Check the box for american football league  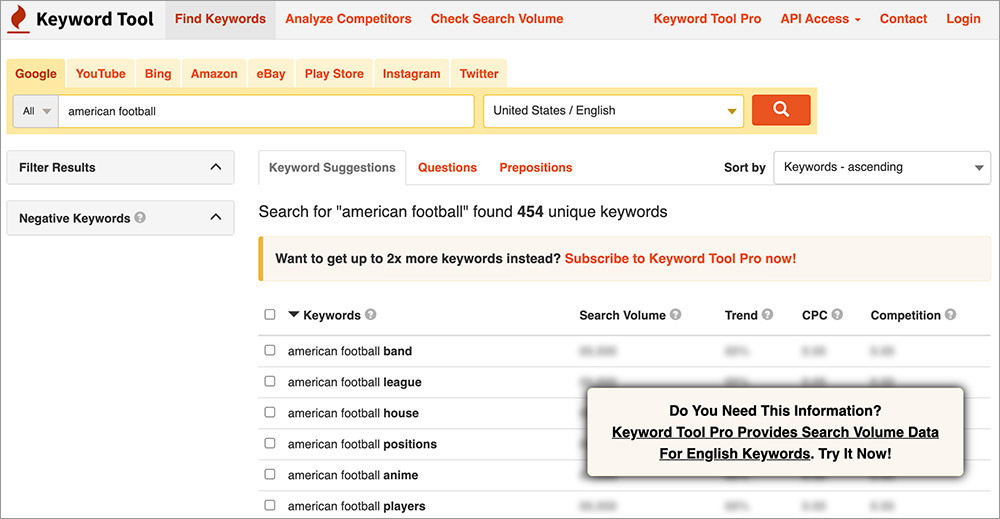click(x=270, y=381)
